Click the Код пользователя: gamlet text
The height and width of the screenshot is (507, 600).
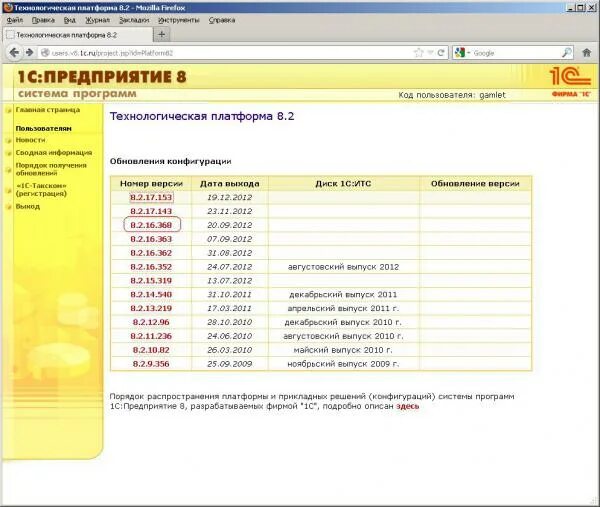[452, 95]
